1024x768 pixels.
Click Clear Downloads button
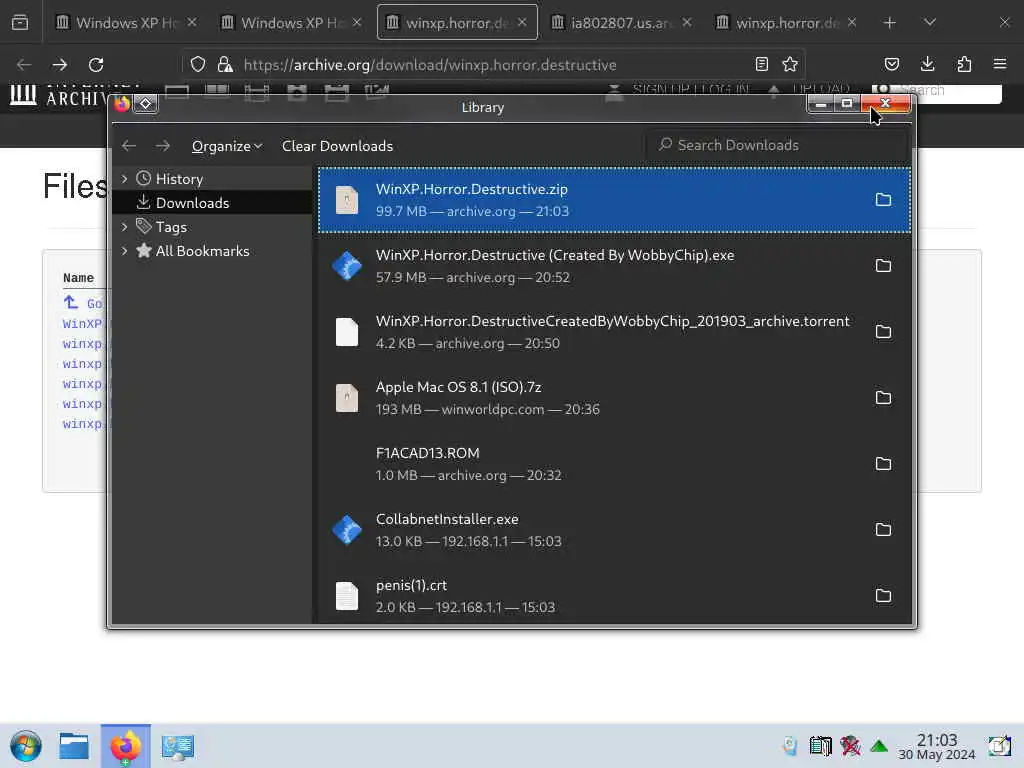point(337,146)
